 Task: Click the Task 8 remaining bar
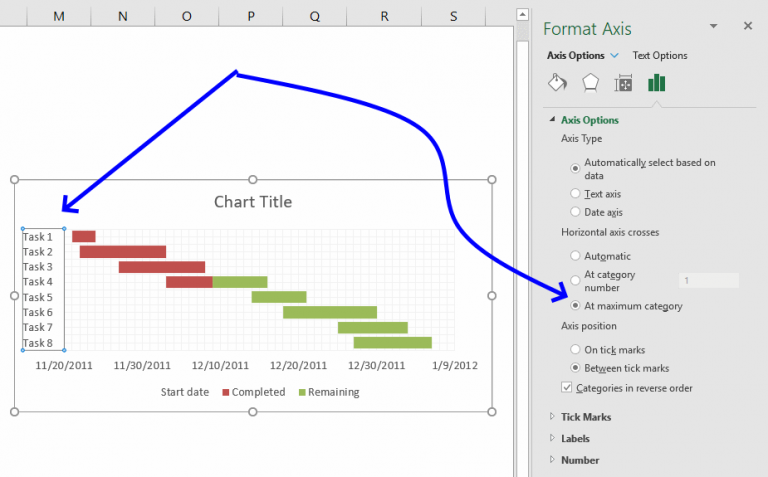click(x=393, y=342)
